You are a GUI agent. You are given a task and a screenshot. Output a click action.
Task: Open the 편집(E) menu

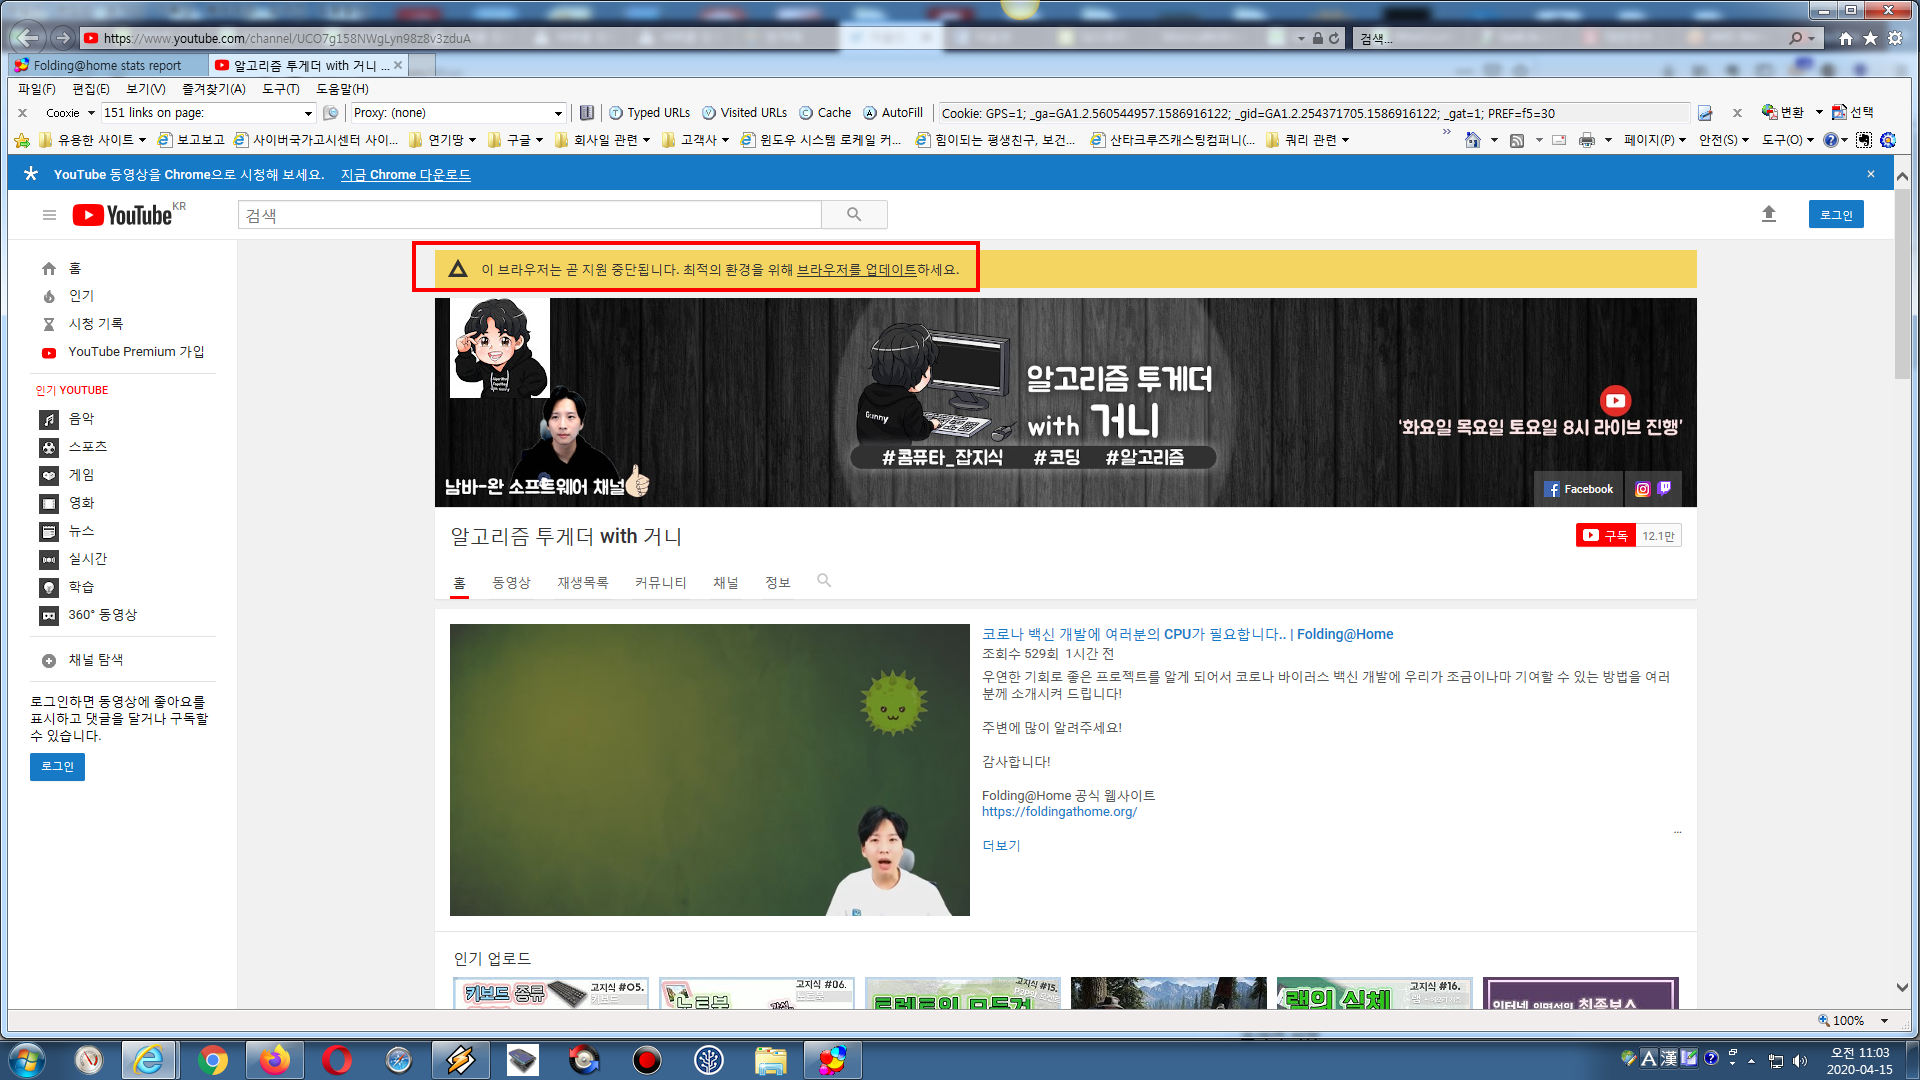pos(91,89)
